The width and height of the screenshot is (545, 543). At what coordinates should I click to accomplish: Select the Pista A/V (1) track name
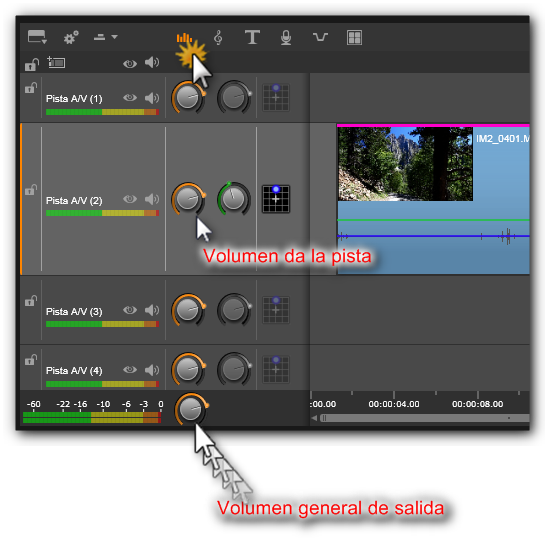(74, 99)
